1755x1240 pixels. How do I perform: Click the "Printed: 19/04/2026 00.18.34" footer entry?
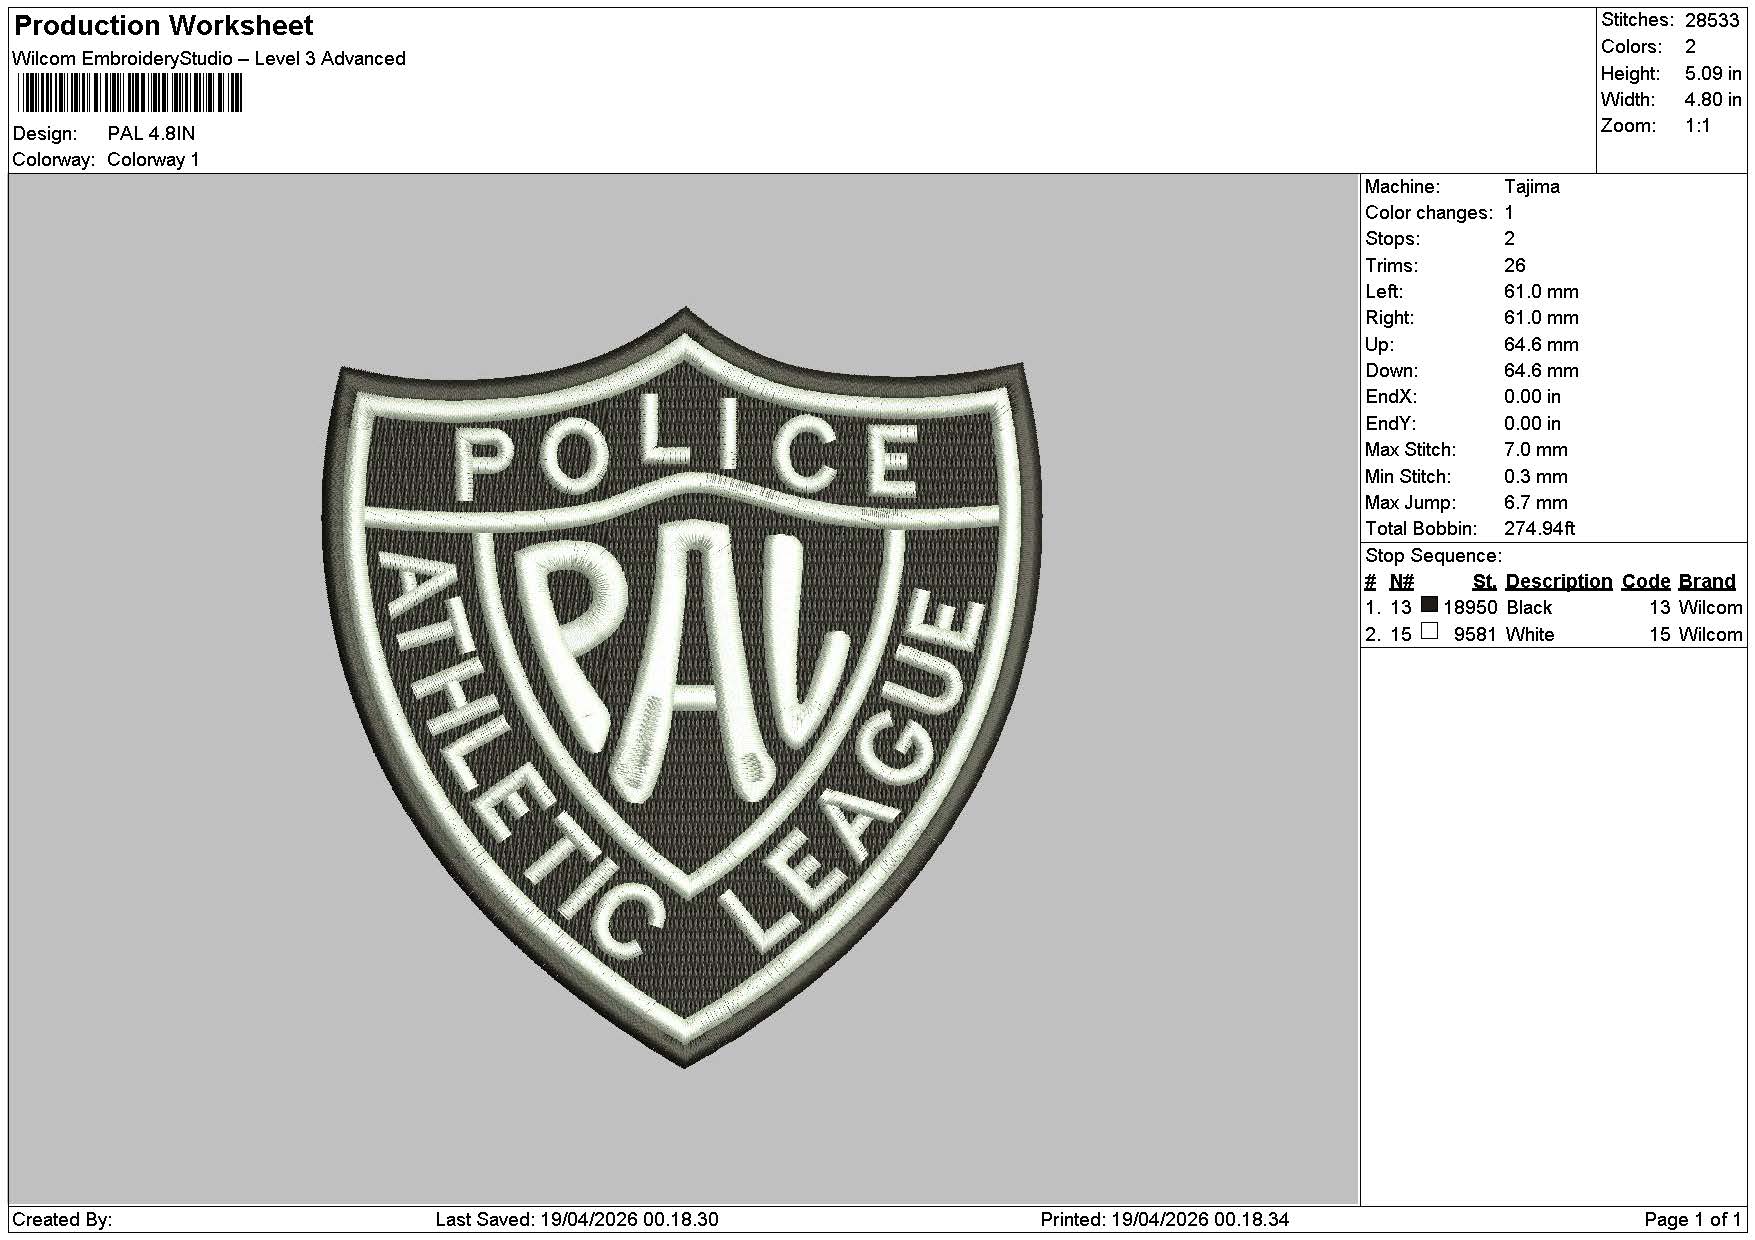click(1165, 1220)
